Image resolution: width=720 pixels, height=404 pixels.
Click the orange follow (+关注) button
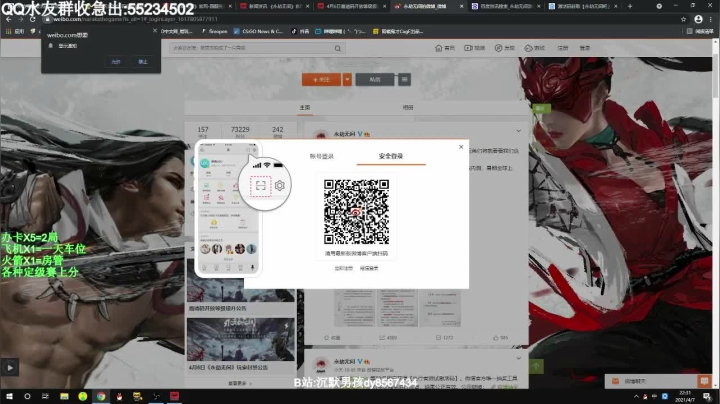321,79
